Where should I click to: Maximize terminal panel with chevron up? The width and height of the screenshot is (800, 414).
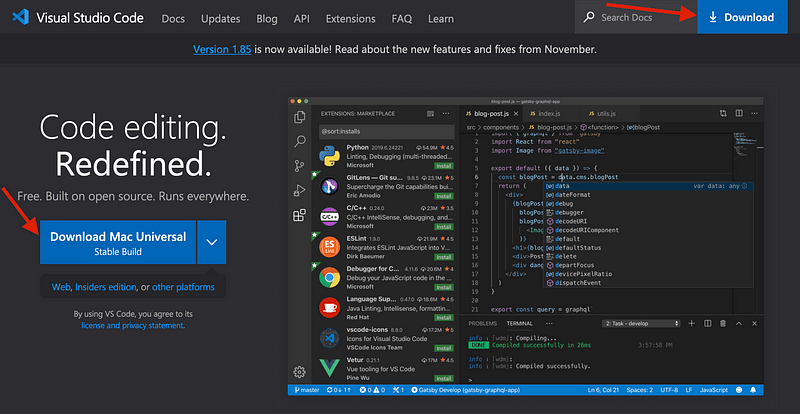(739, 324)
